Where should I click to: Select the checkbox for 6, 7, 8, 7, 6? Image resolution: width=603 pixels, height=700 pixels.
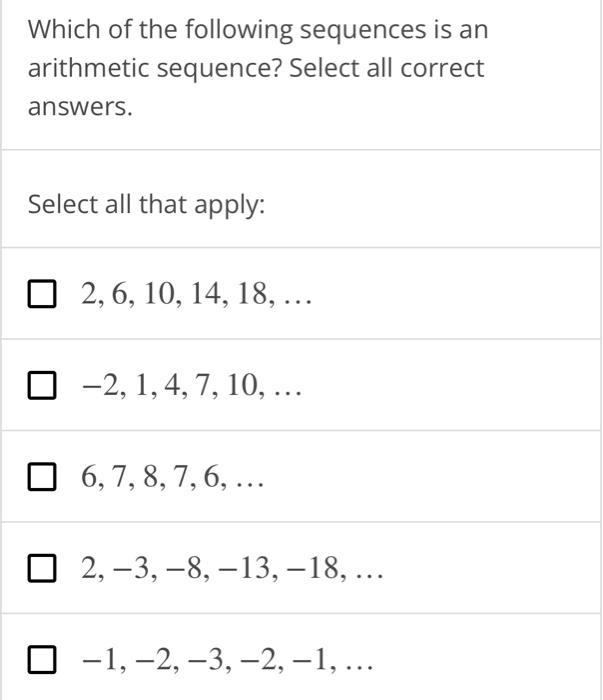[42, 476]
